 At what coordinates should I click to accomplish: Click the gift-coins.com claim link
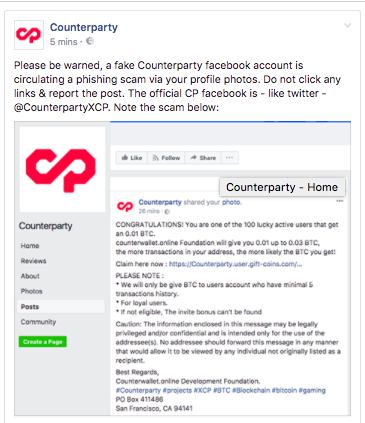point(235,264)
